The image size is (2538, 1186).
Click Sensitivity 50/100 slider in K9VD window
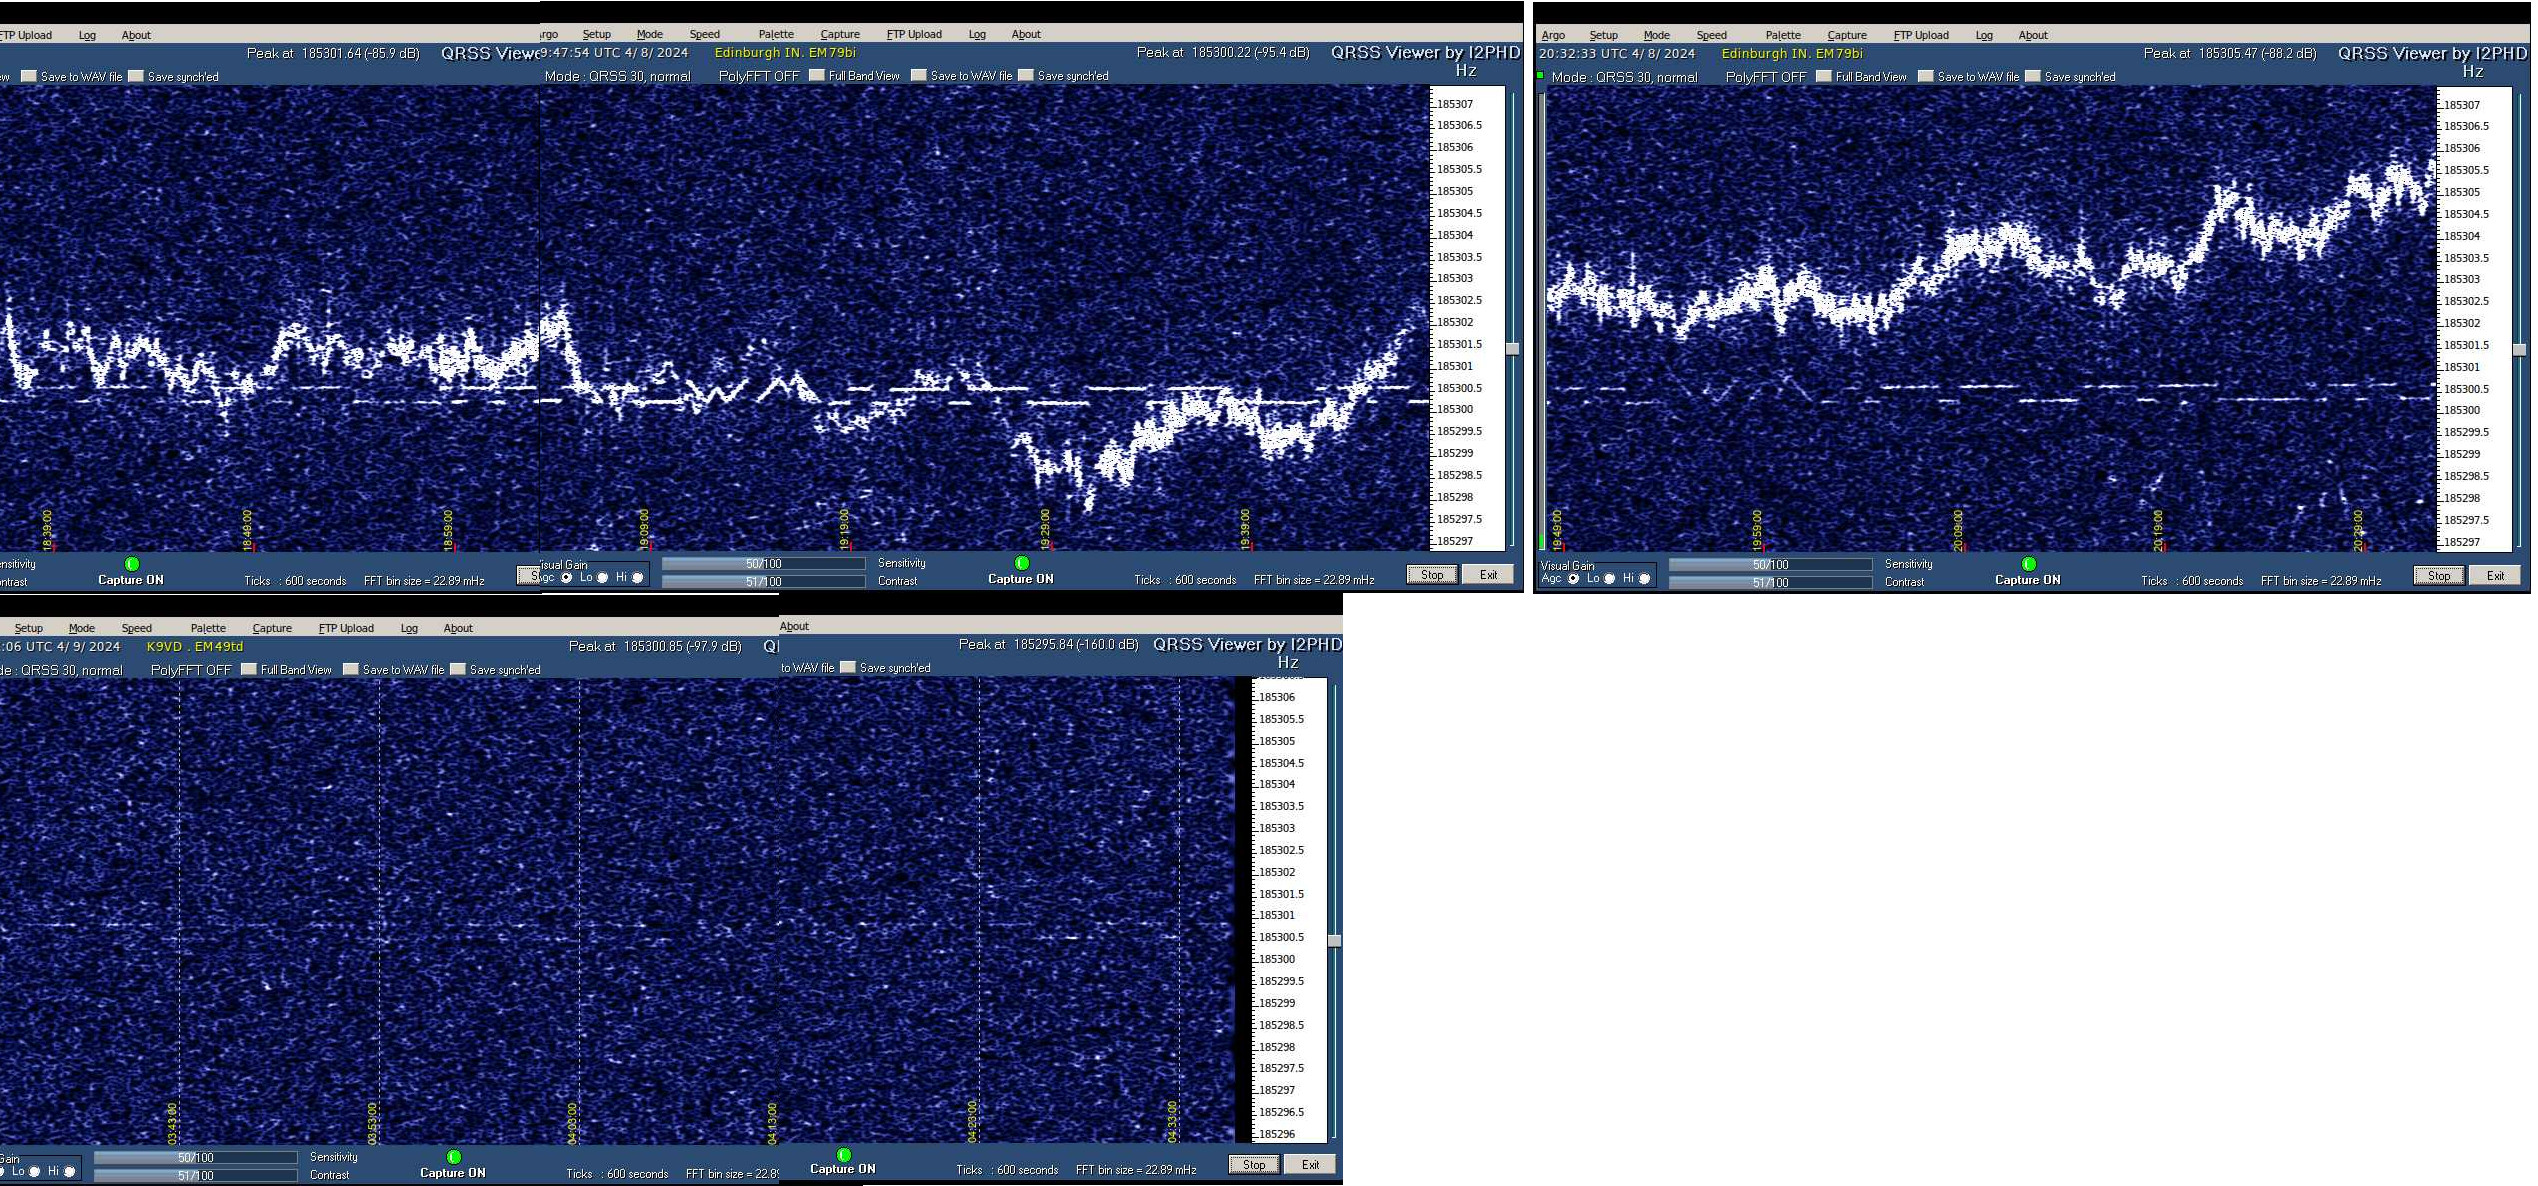click(195, 1157)
